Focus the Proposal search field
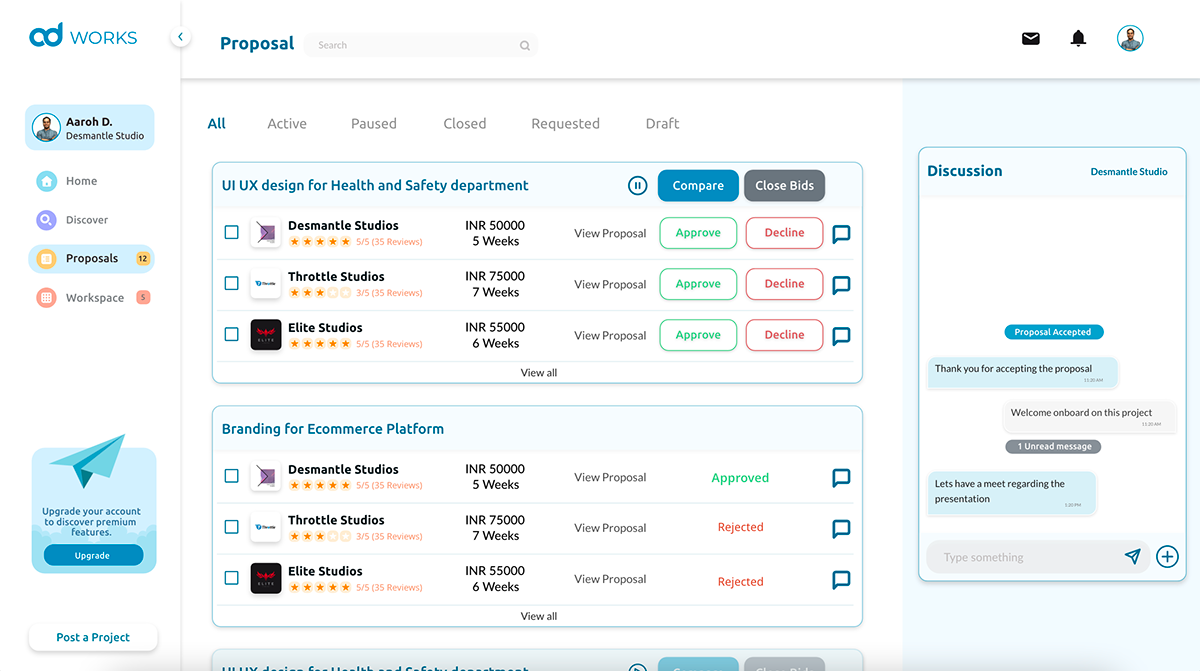The image size is (1200, 671). coord(421,45)
